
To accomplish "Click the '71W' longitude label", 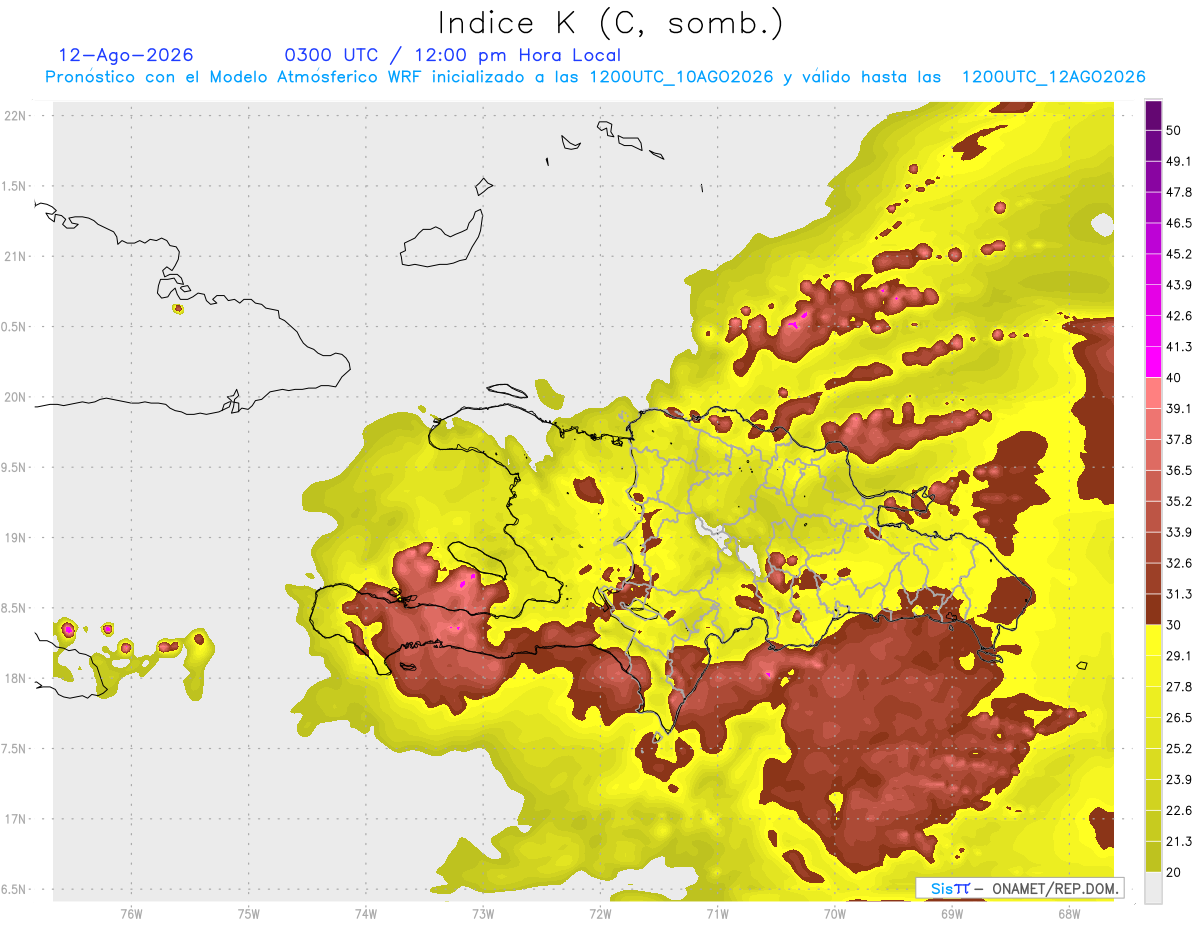I will tap(717, 913).
